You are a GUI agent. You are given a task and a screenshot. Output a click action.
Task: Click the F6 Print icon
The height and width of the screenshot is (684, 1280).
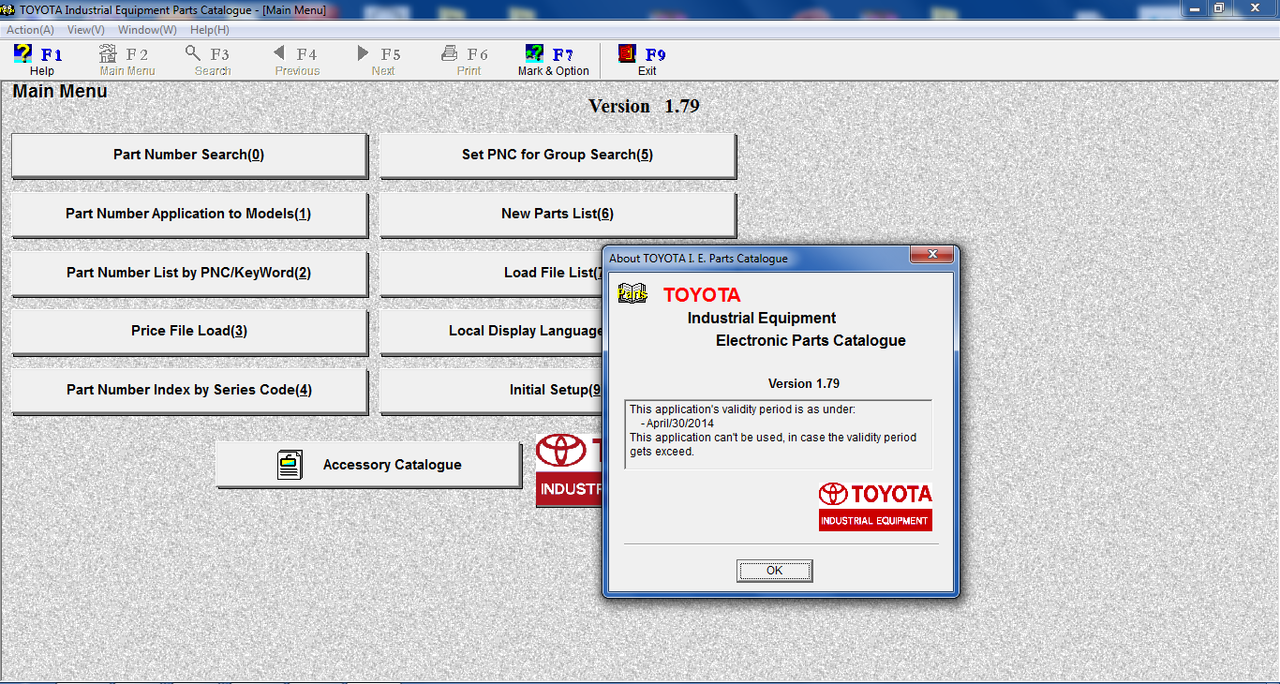coord(450,53)
